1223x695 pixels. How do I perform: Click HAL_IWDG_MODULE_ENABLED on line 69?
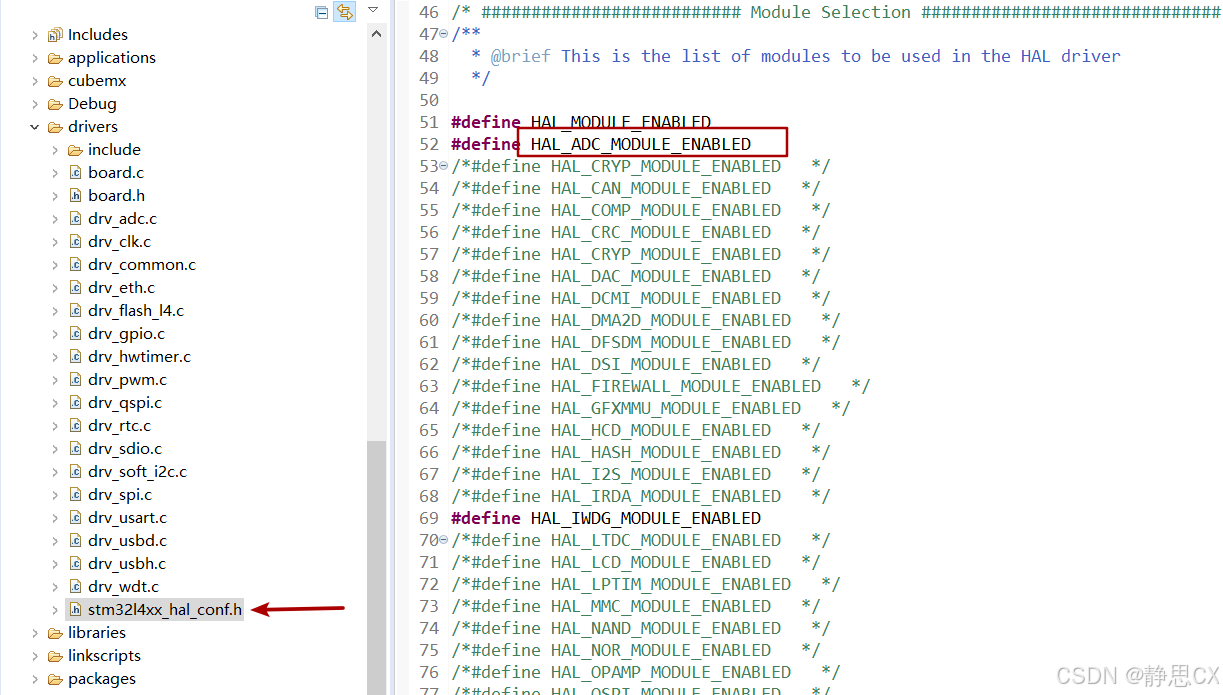[645, 518]
